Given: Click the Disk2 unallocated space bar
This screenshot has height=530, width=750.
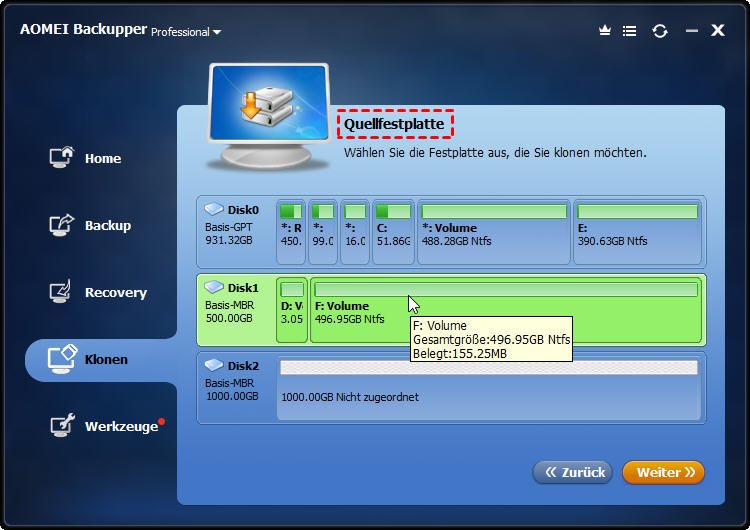Looking at the screenshot, I should click(x=489, y=367).
